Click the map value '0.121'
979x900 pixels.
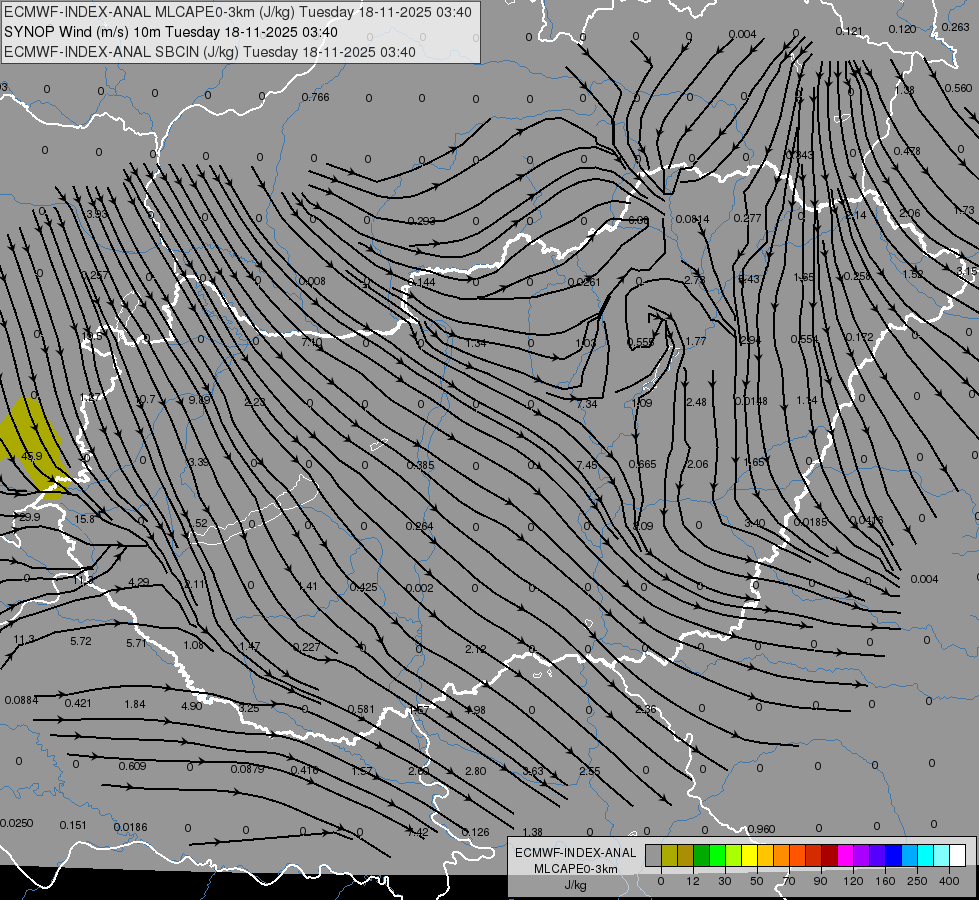click(849, 31)
